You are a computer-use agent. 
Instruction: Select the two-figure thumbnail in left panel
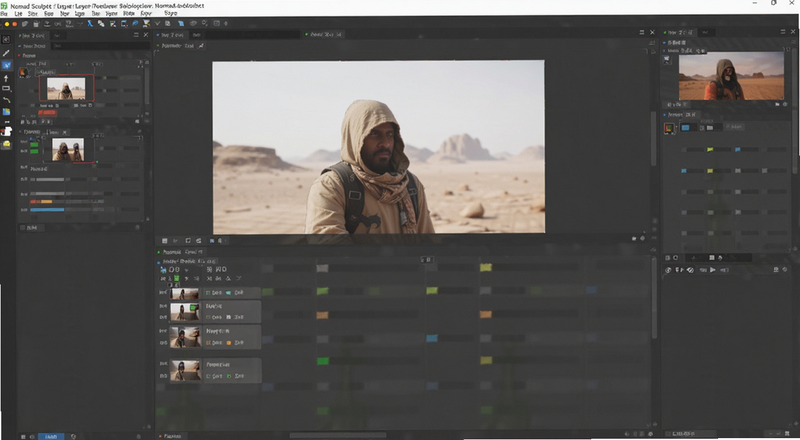click(68, 150)
